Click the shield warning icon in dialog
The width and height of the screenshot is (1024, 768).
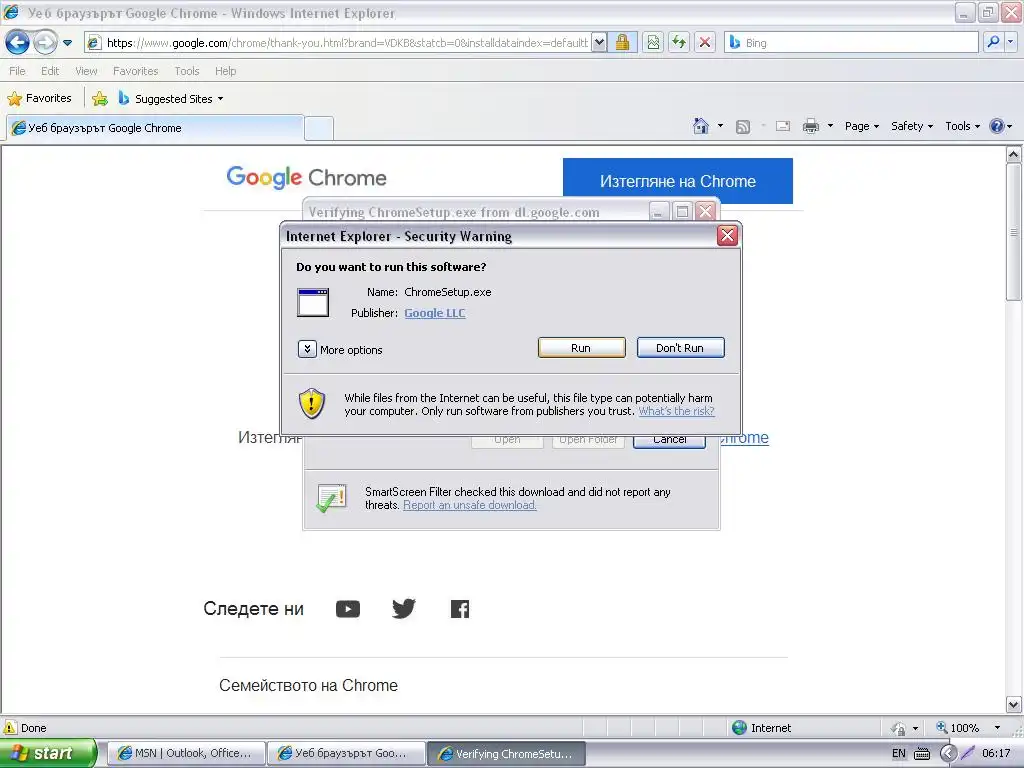[x=312, y=403]
